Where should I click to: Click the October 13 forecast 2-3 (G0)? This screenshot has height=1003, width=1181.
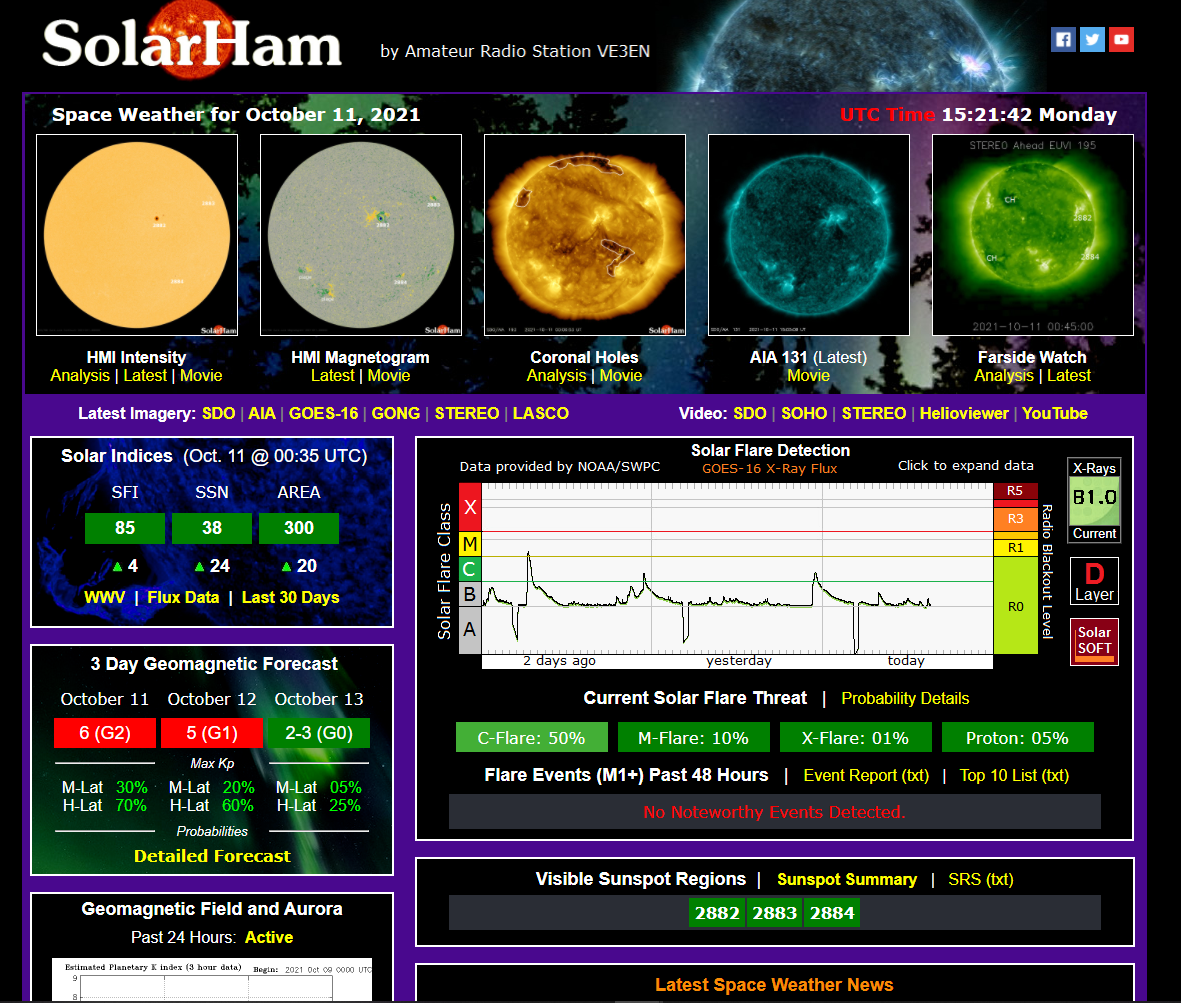(x=319, y=733)
